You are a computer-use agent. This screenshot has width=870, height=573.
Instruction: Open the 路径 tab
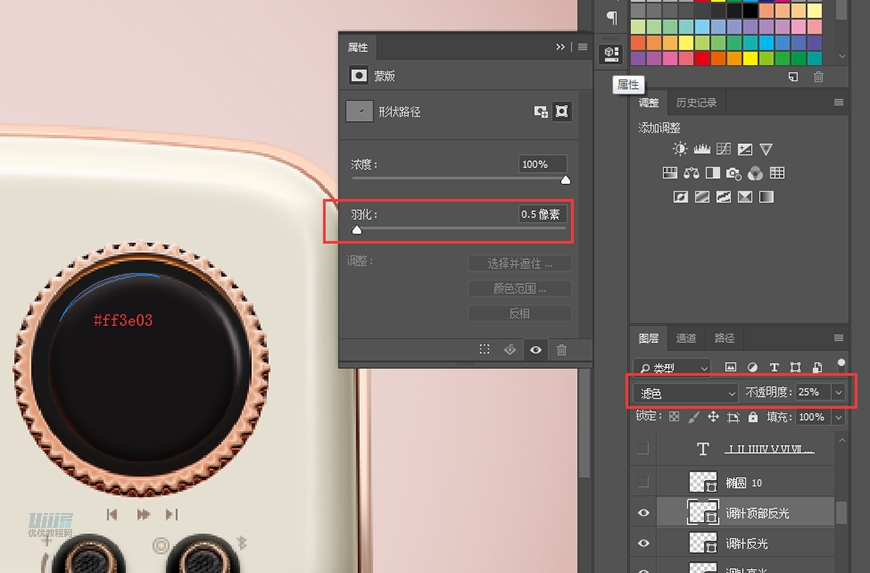click(724, 338)
